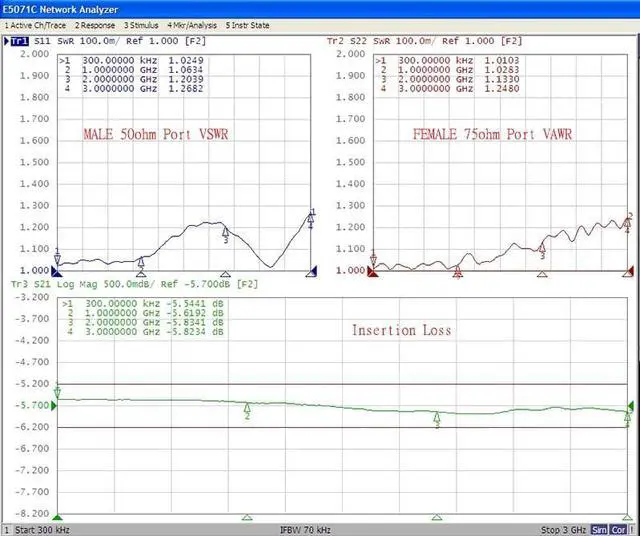The height and width of the screenshot is (536, 640).
Task: Click the IFBW 70 kHz field
Action: [305, 528]
